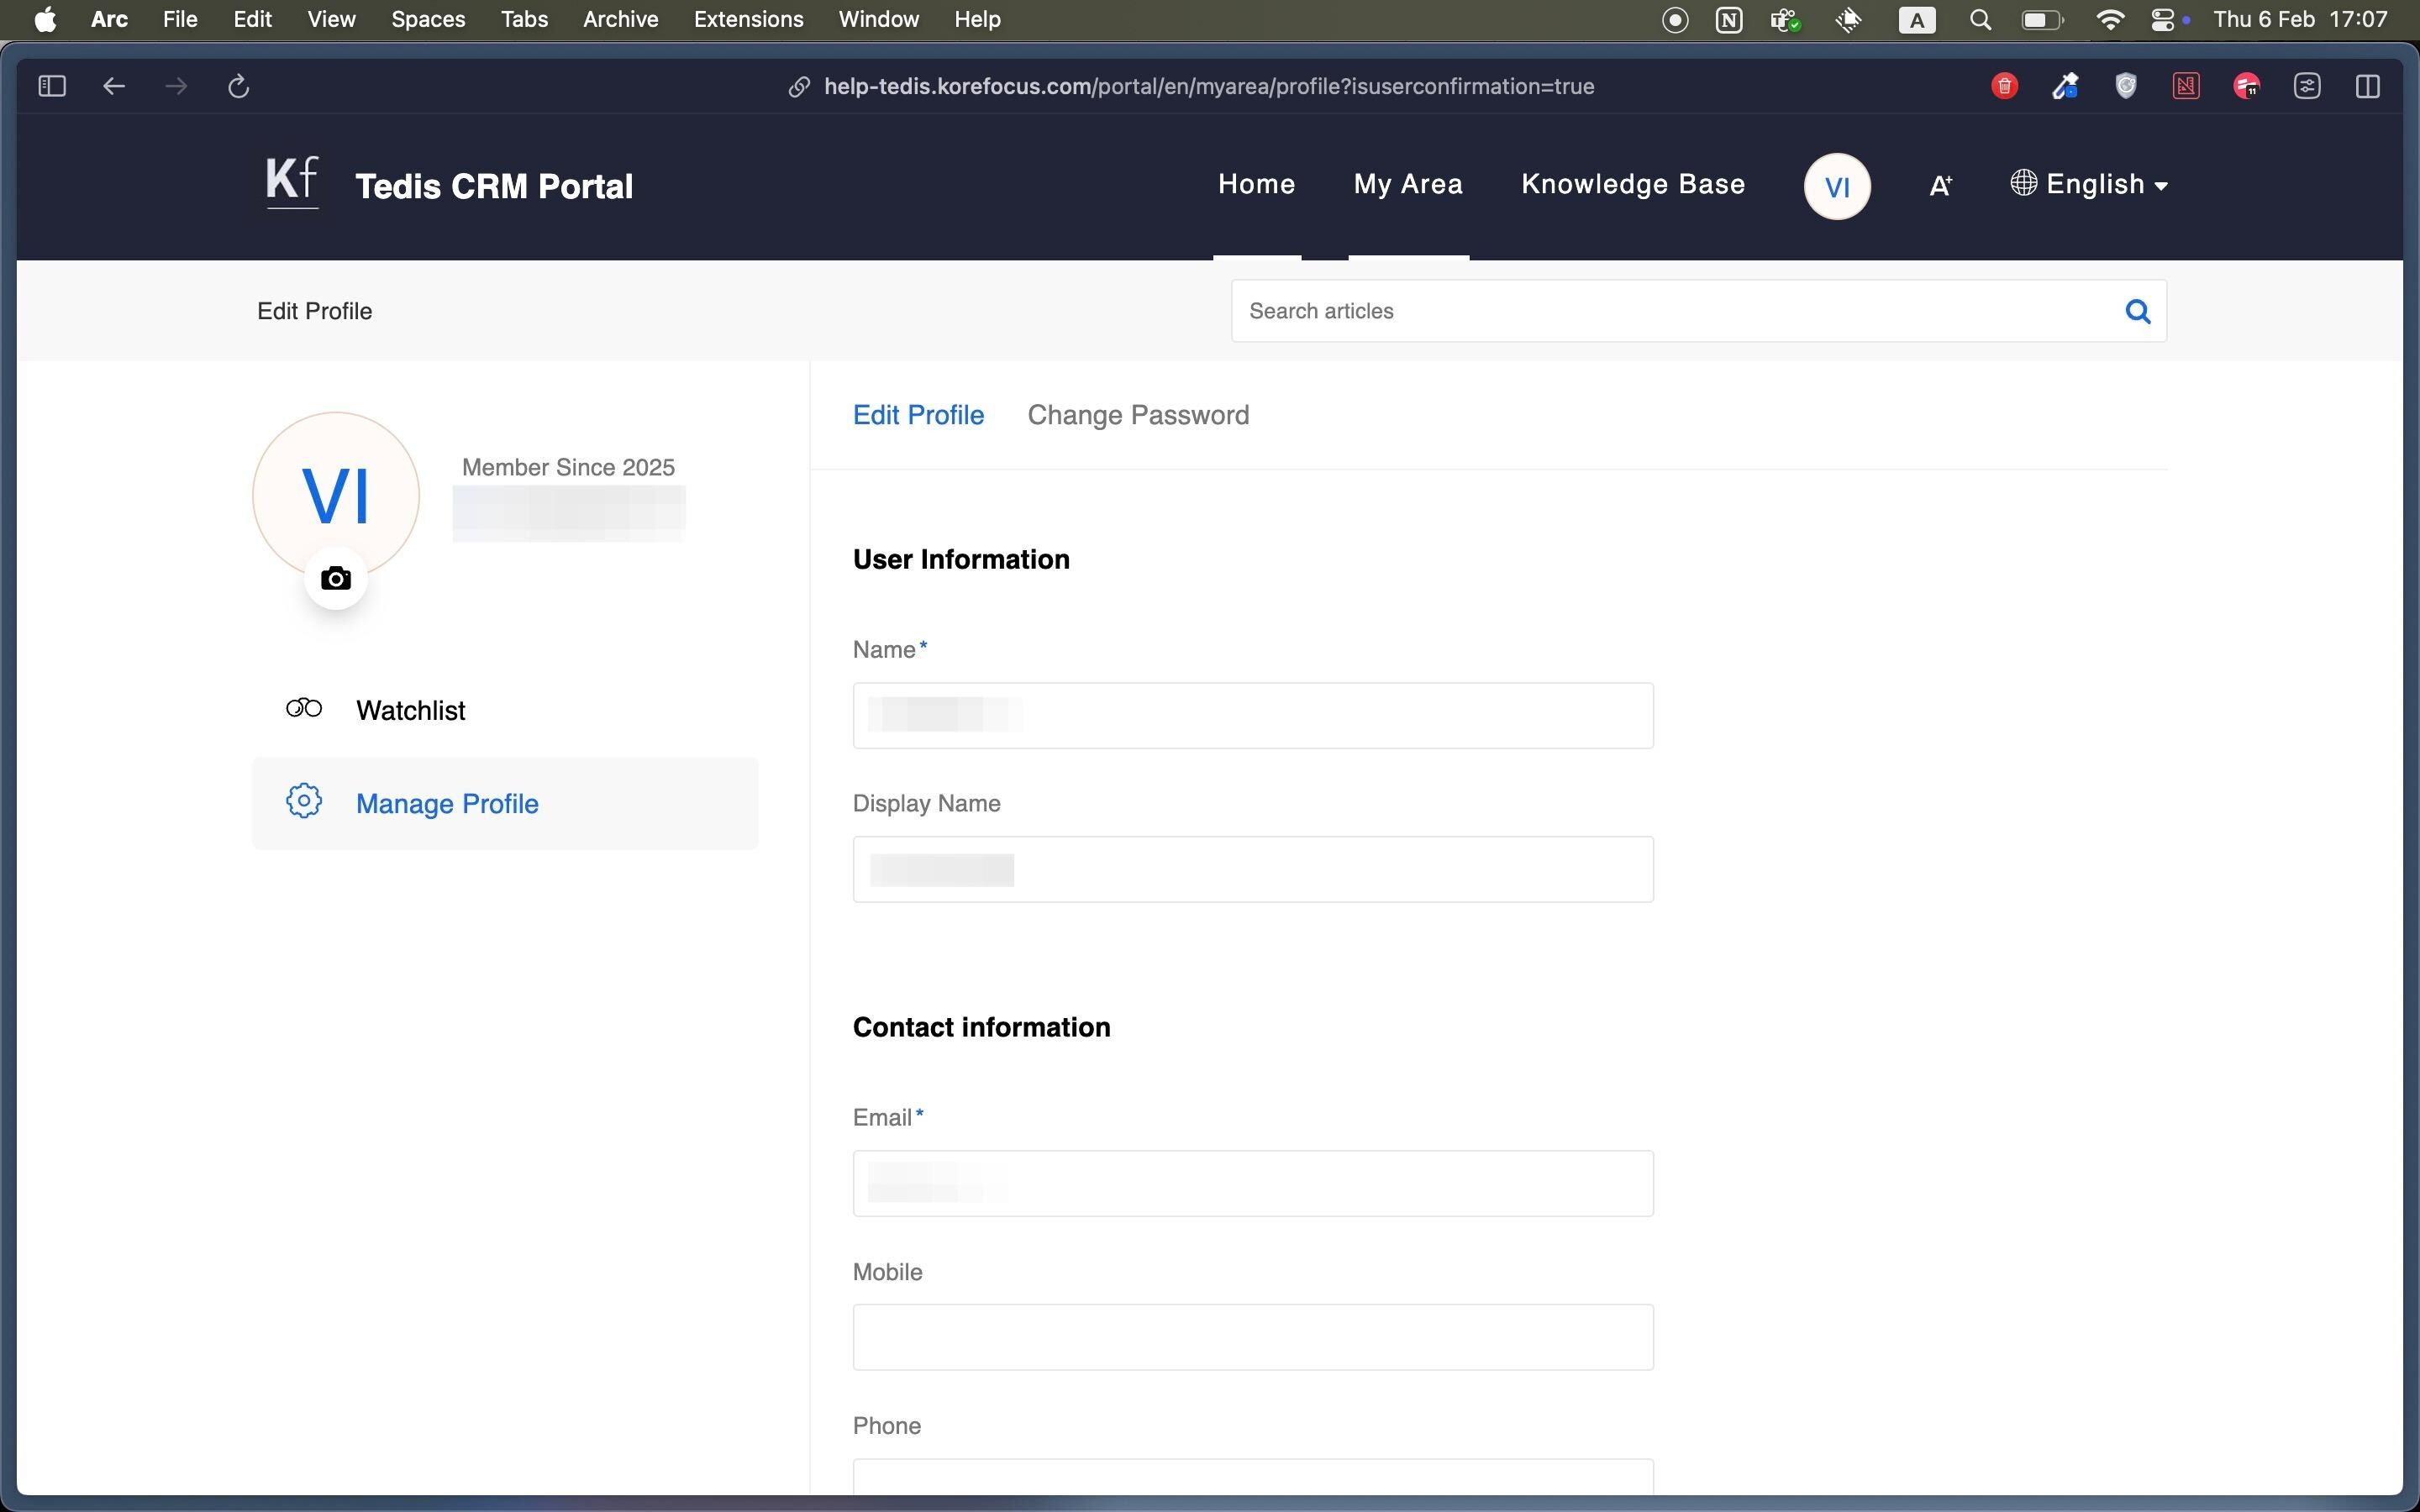Open the Watchlist sidebar link
This screenshot has height=1512, width=2420.
coord(410,710)
